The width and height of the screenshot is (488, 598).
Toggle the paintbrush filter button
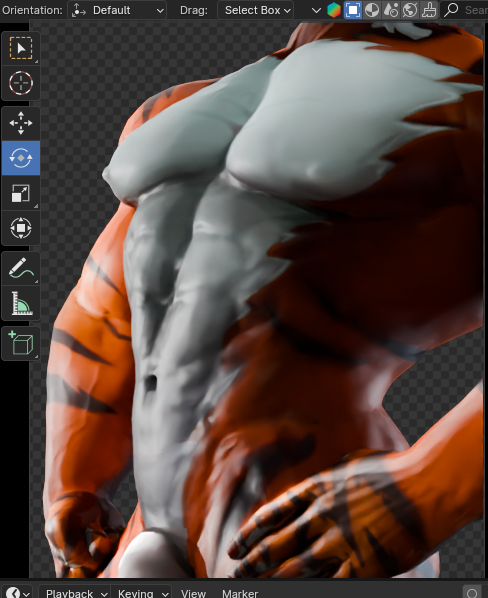[429, 10]
